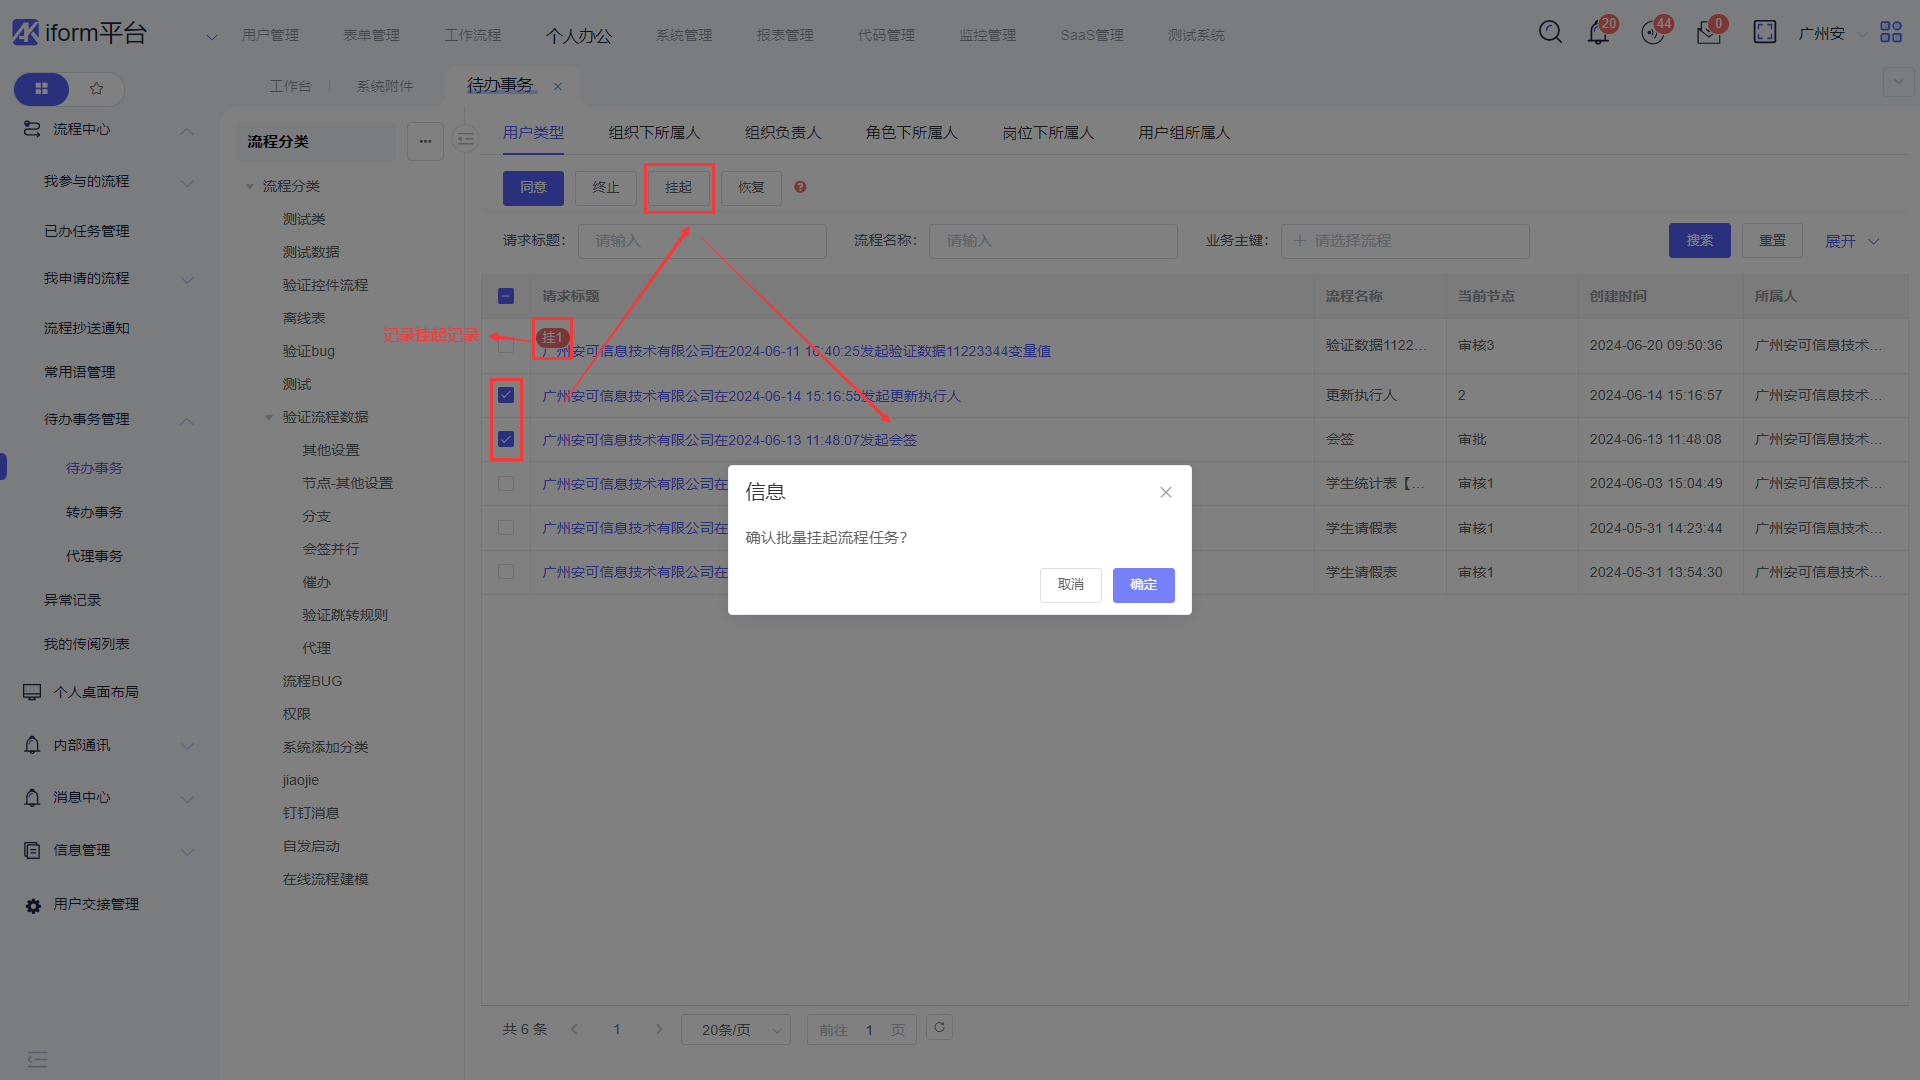Open the app grid icon at top right
Image resolution: width=1920 pixels, height=1080 pixels.
(1890, 32)
